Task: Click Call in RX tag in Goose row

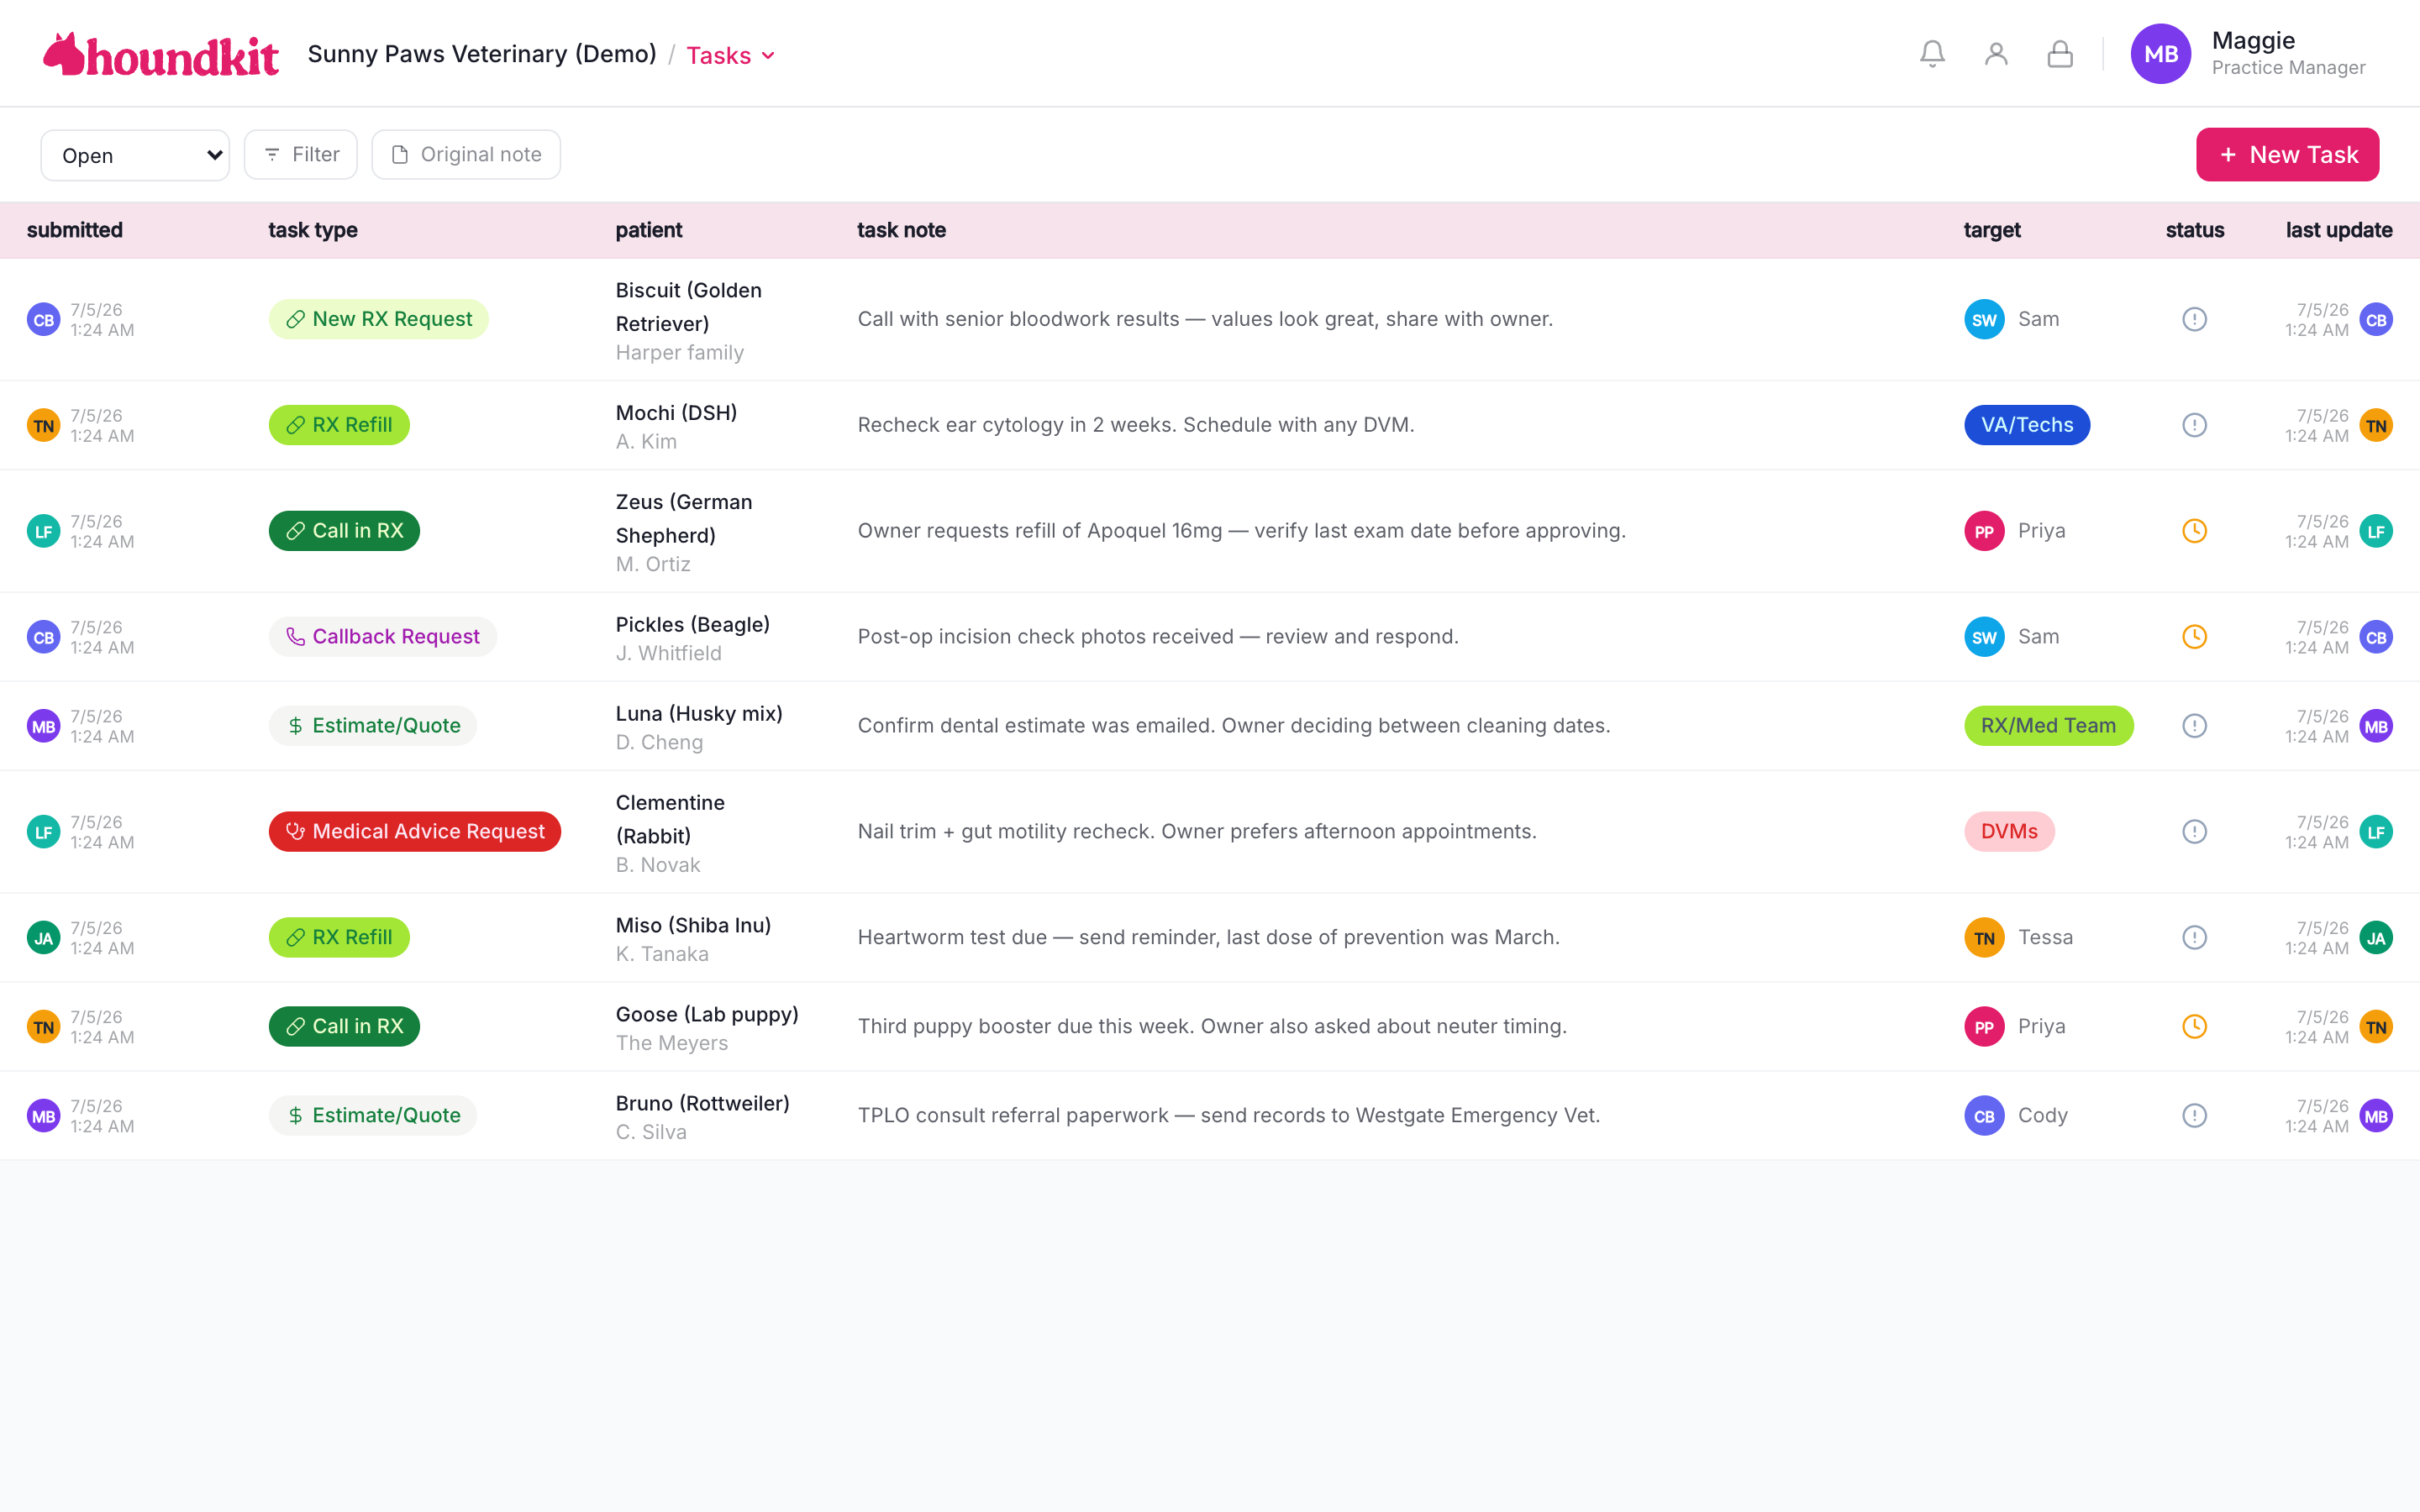Action: [x=344, y=1027]
